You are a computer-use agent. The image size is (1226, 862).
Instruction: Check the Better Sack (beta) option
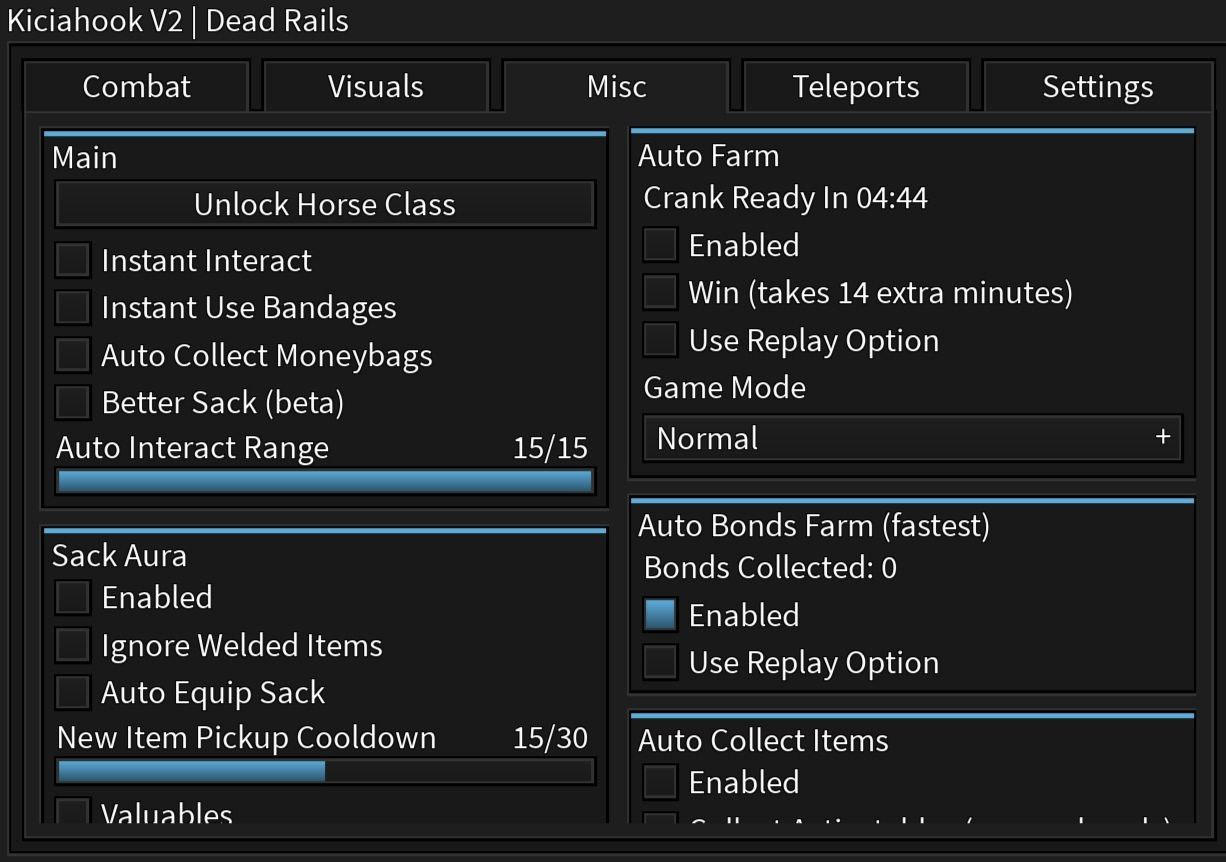click(73, 402)
